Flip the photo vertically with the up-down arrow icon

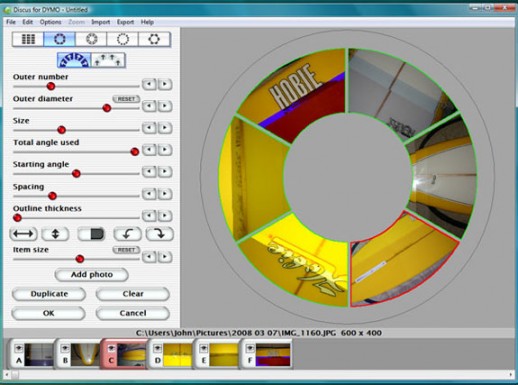pyautogui.click(x=55, y=234)
